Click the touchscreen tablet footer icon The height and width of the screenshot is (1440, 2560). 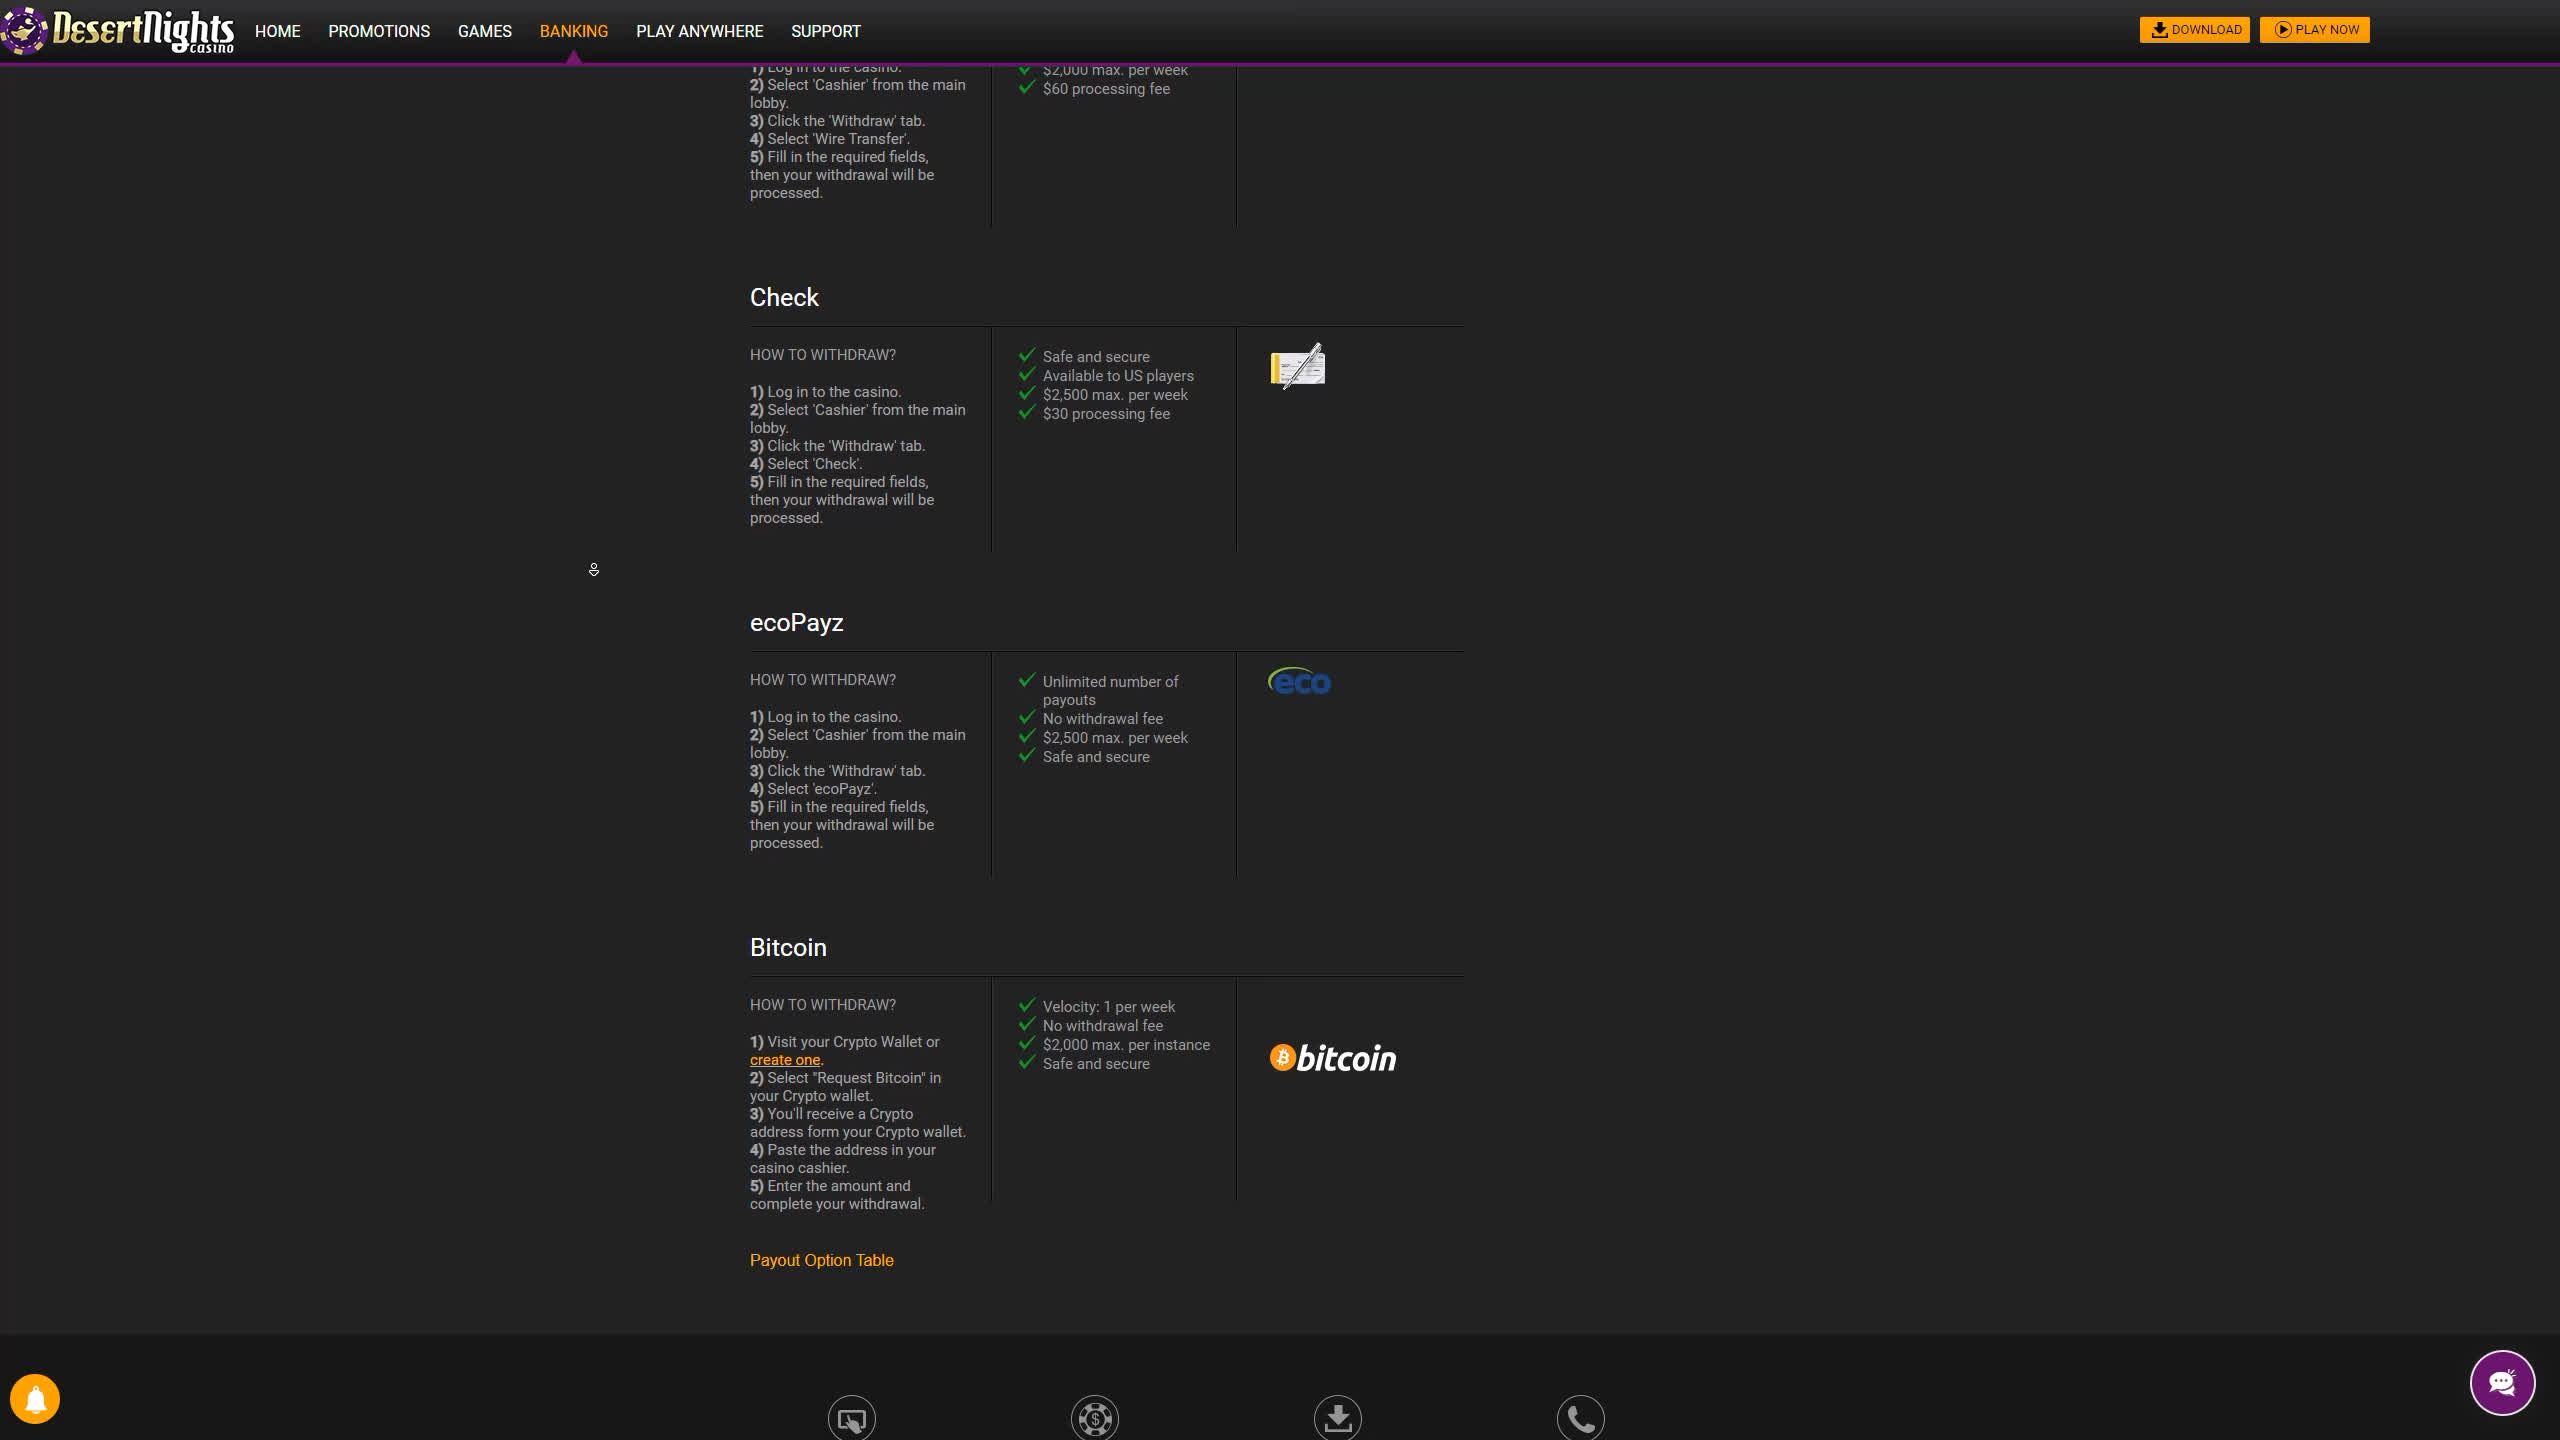pyautogui.click(x=851, y=1418)
